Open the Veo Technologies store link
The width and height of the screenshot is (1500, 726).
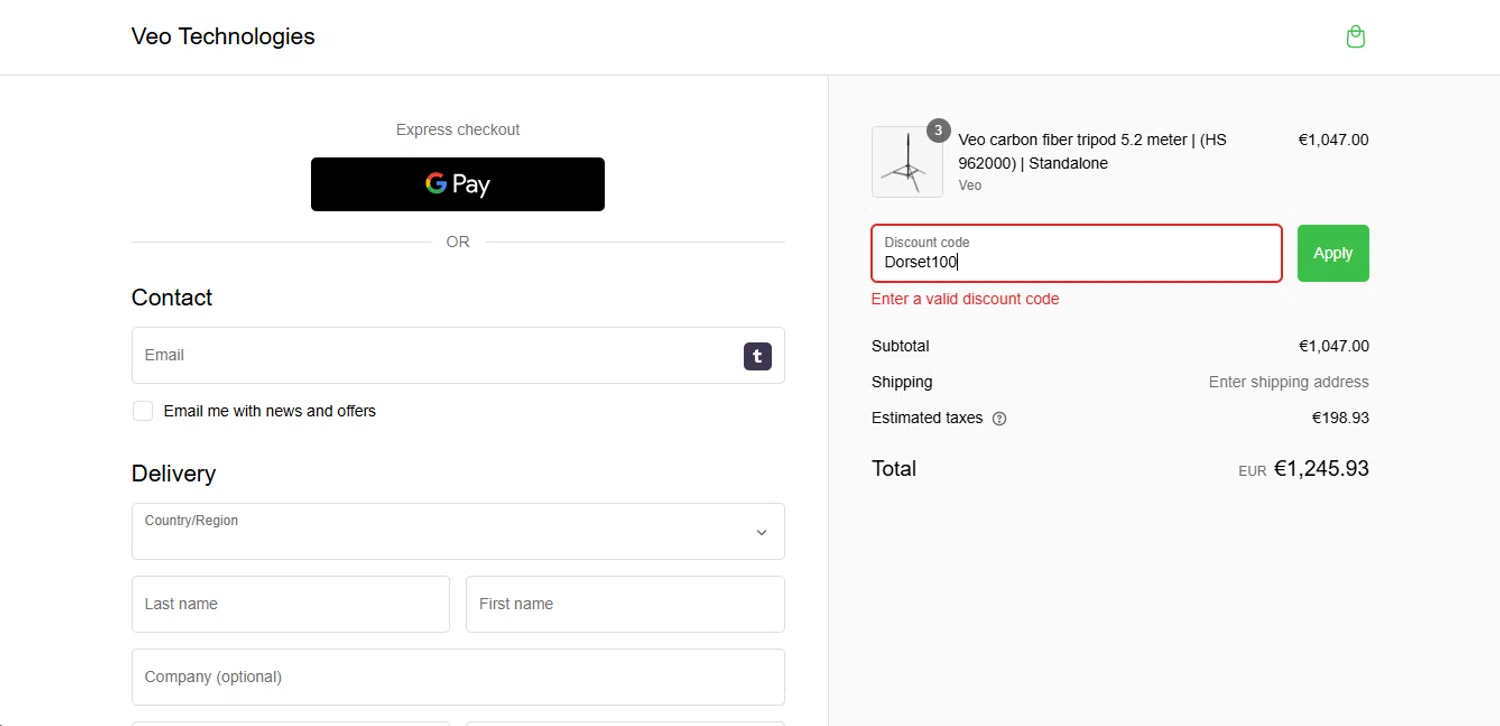click(x=223, y=36)
